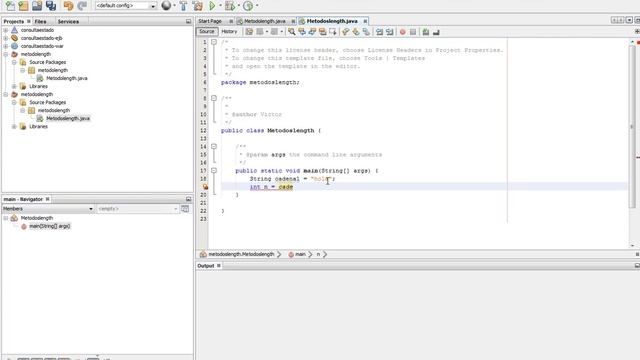Click the Uncomment icon in editor toolbar
640x360 pixels.
[436, 32]
